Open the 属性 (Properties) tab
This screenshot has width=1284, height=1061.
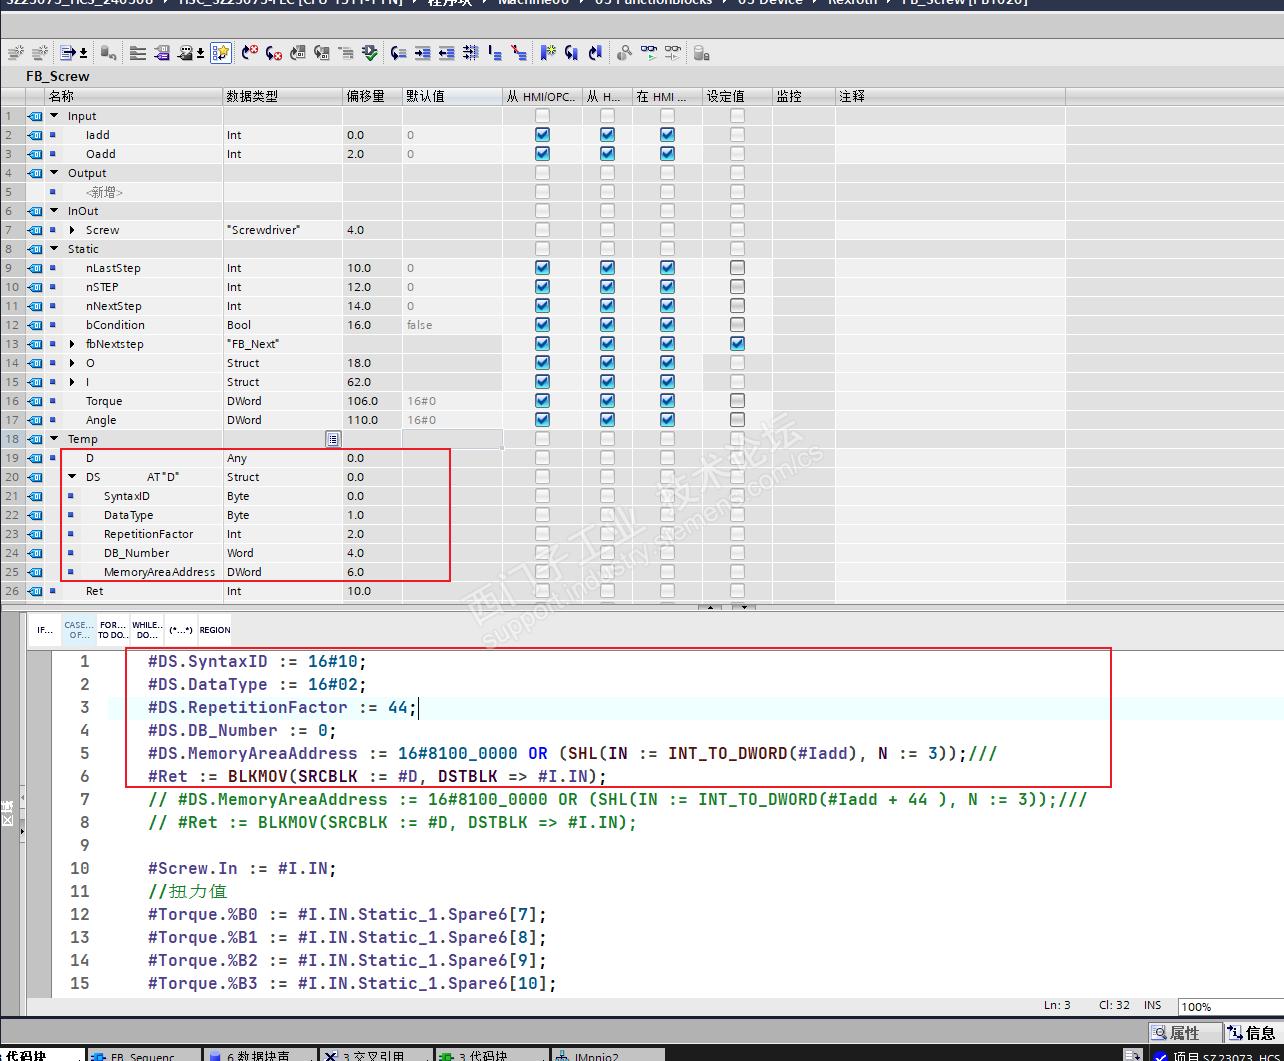tap(1185, 1033)
